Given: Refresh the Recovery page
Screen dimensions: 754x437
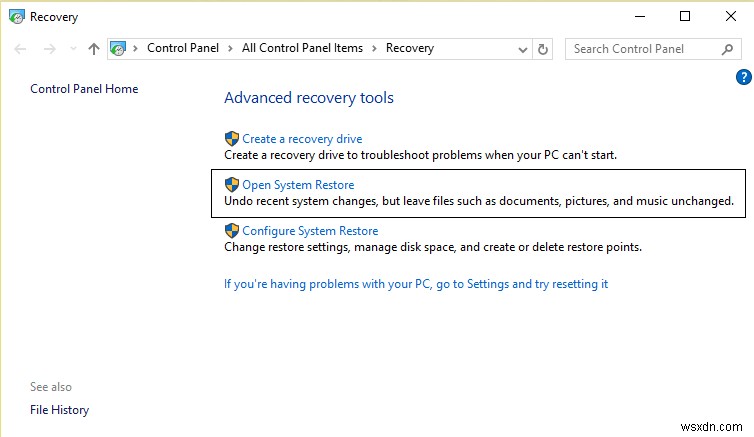Looking at the screenshot, I should (543, 48).
